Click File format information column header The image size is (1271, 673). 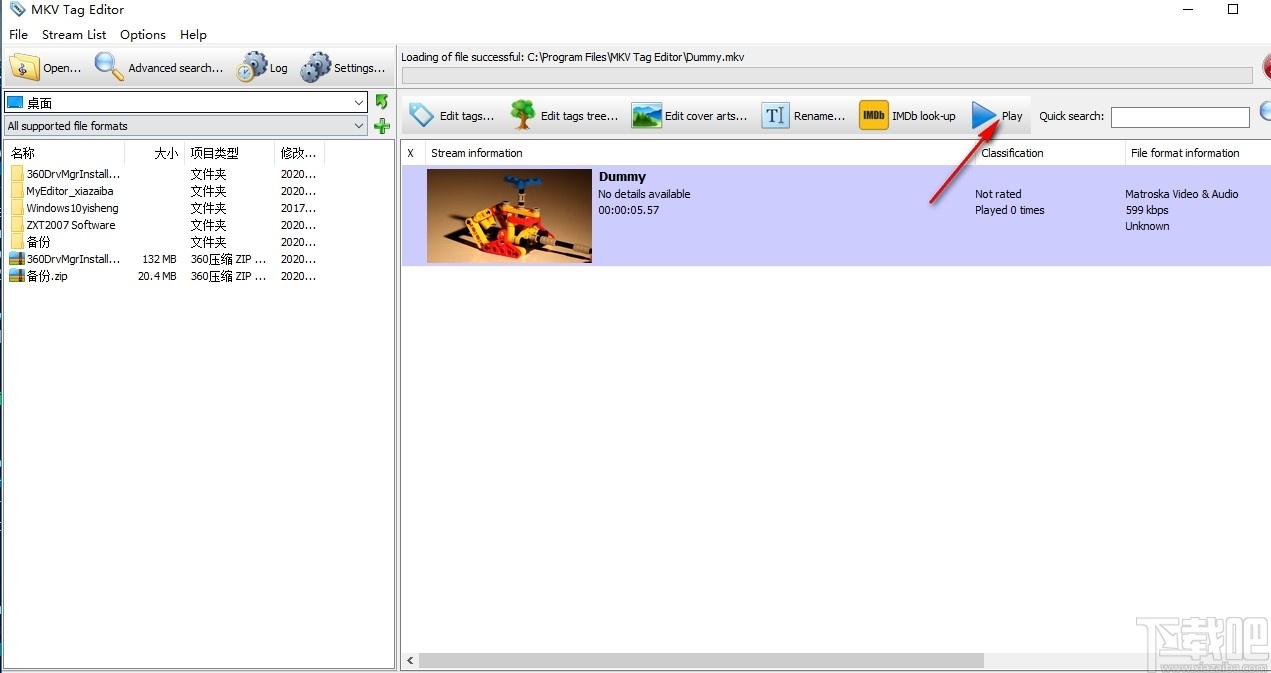1198,153
